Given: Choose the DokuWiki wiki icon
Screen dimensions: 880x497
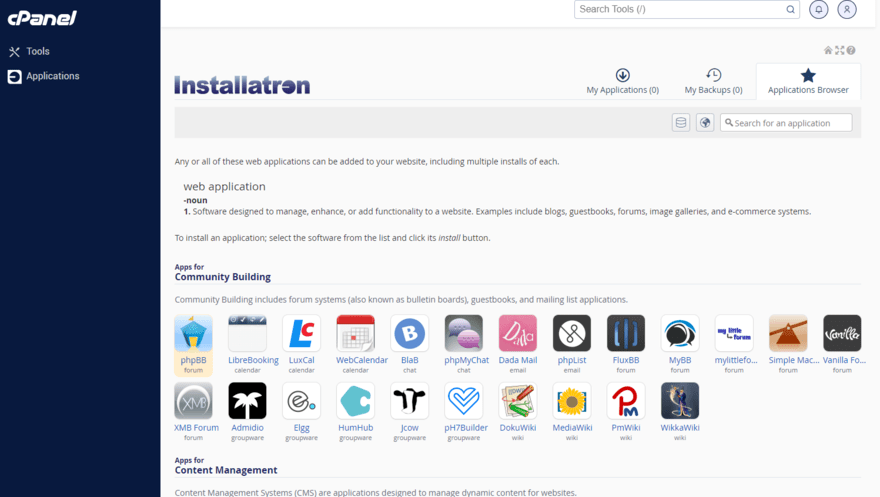Looking at the screenshot, I should coord(517,401).
